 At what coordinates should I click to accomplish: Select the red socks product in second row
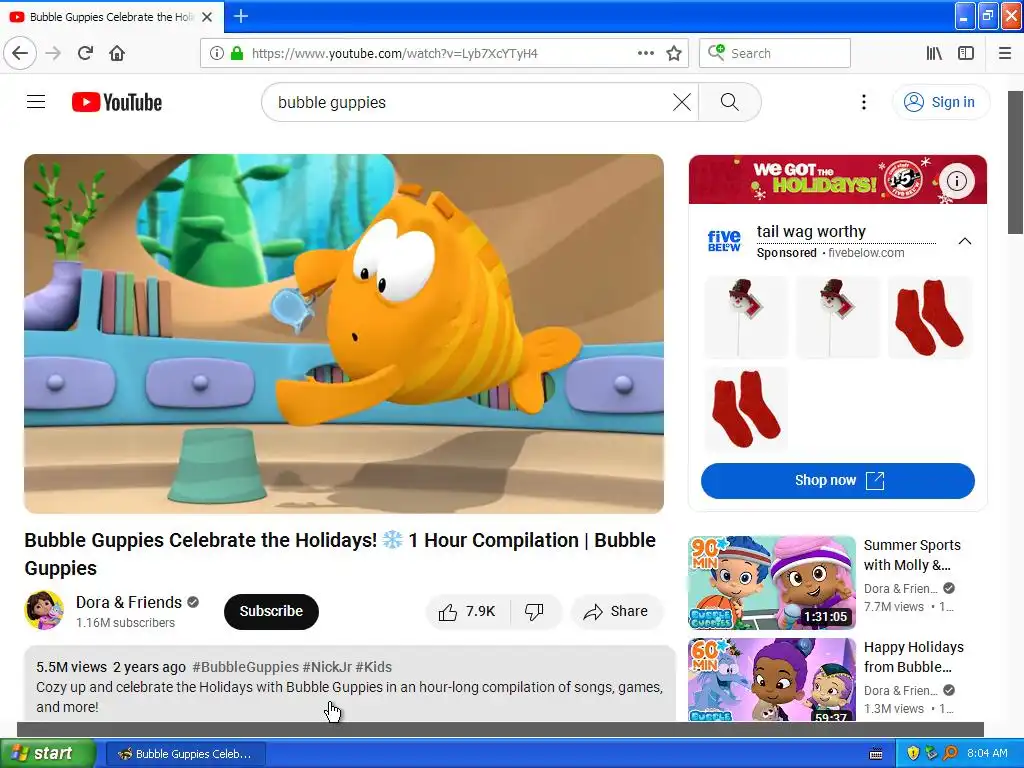coord(746,409)
